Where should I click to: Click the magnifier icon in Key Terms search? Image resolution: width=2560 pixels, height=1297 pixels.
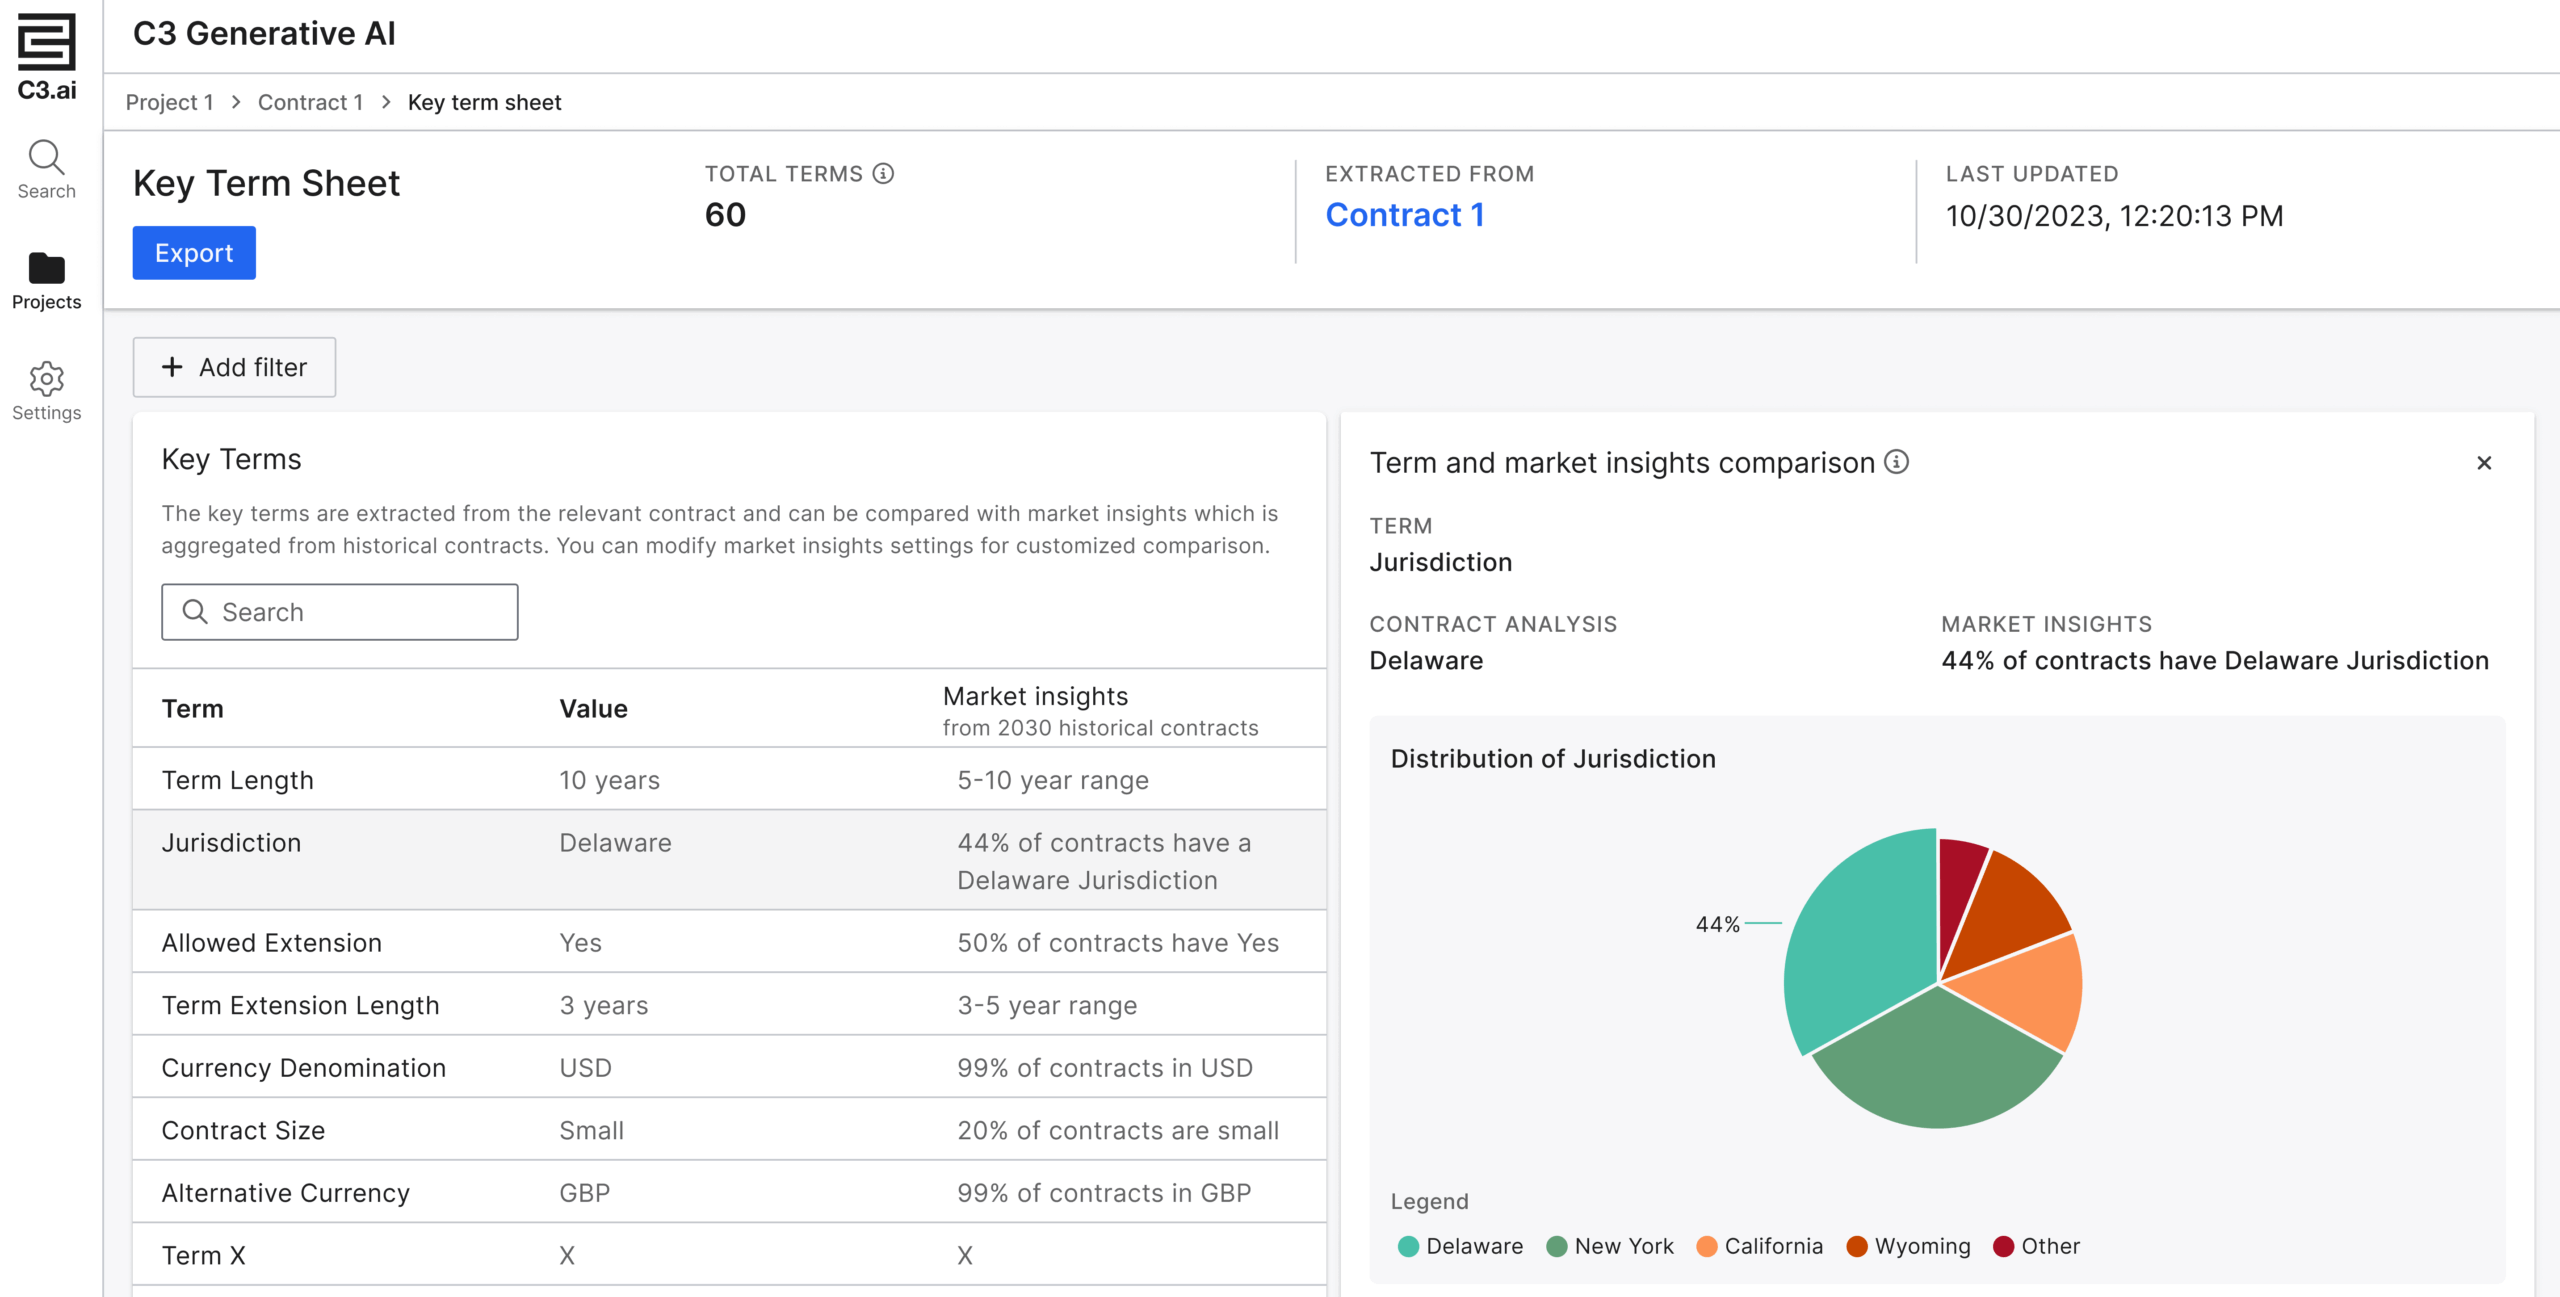tap(195, 611)
